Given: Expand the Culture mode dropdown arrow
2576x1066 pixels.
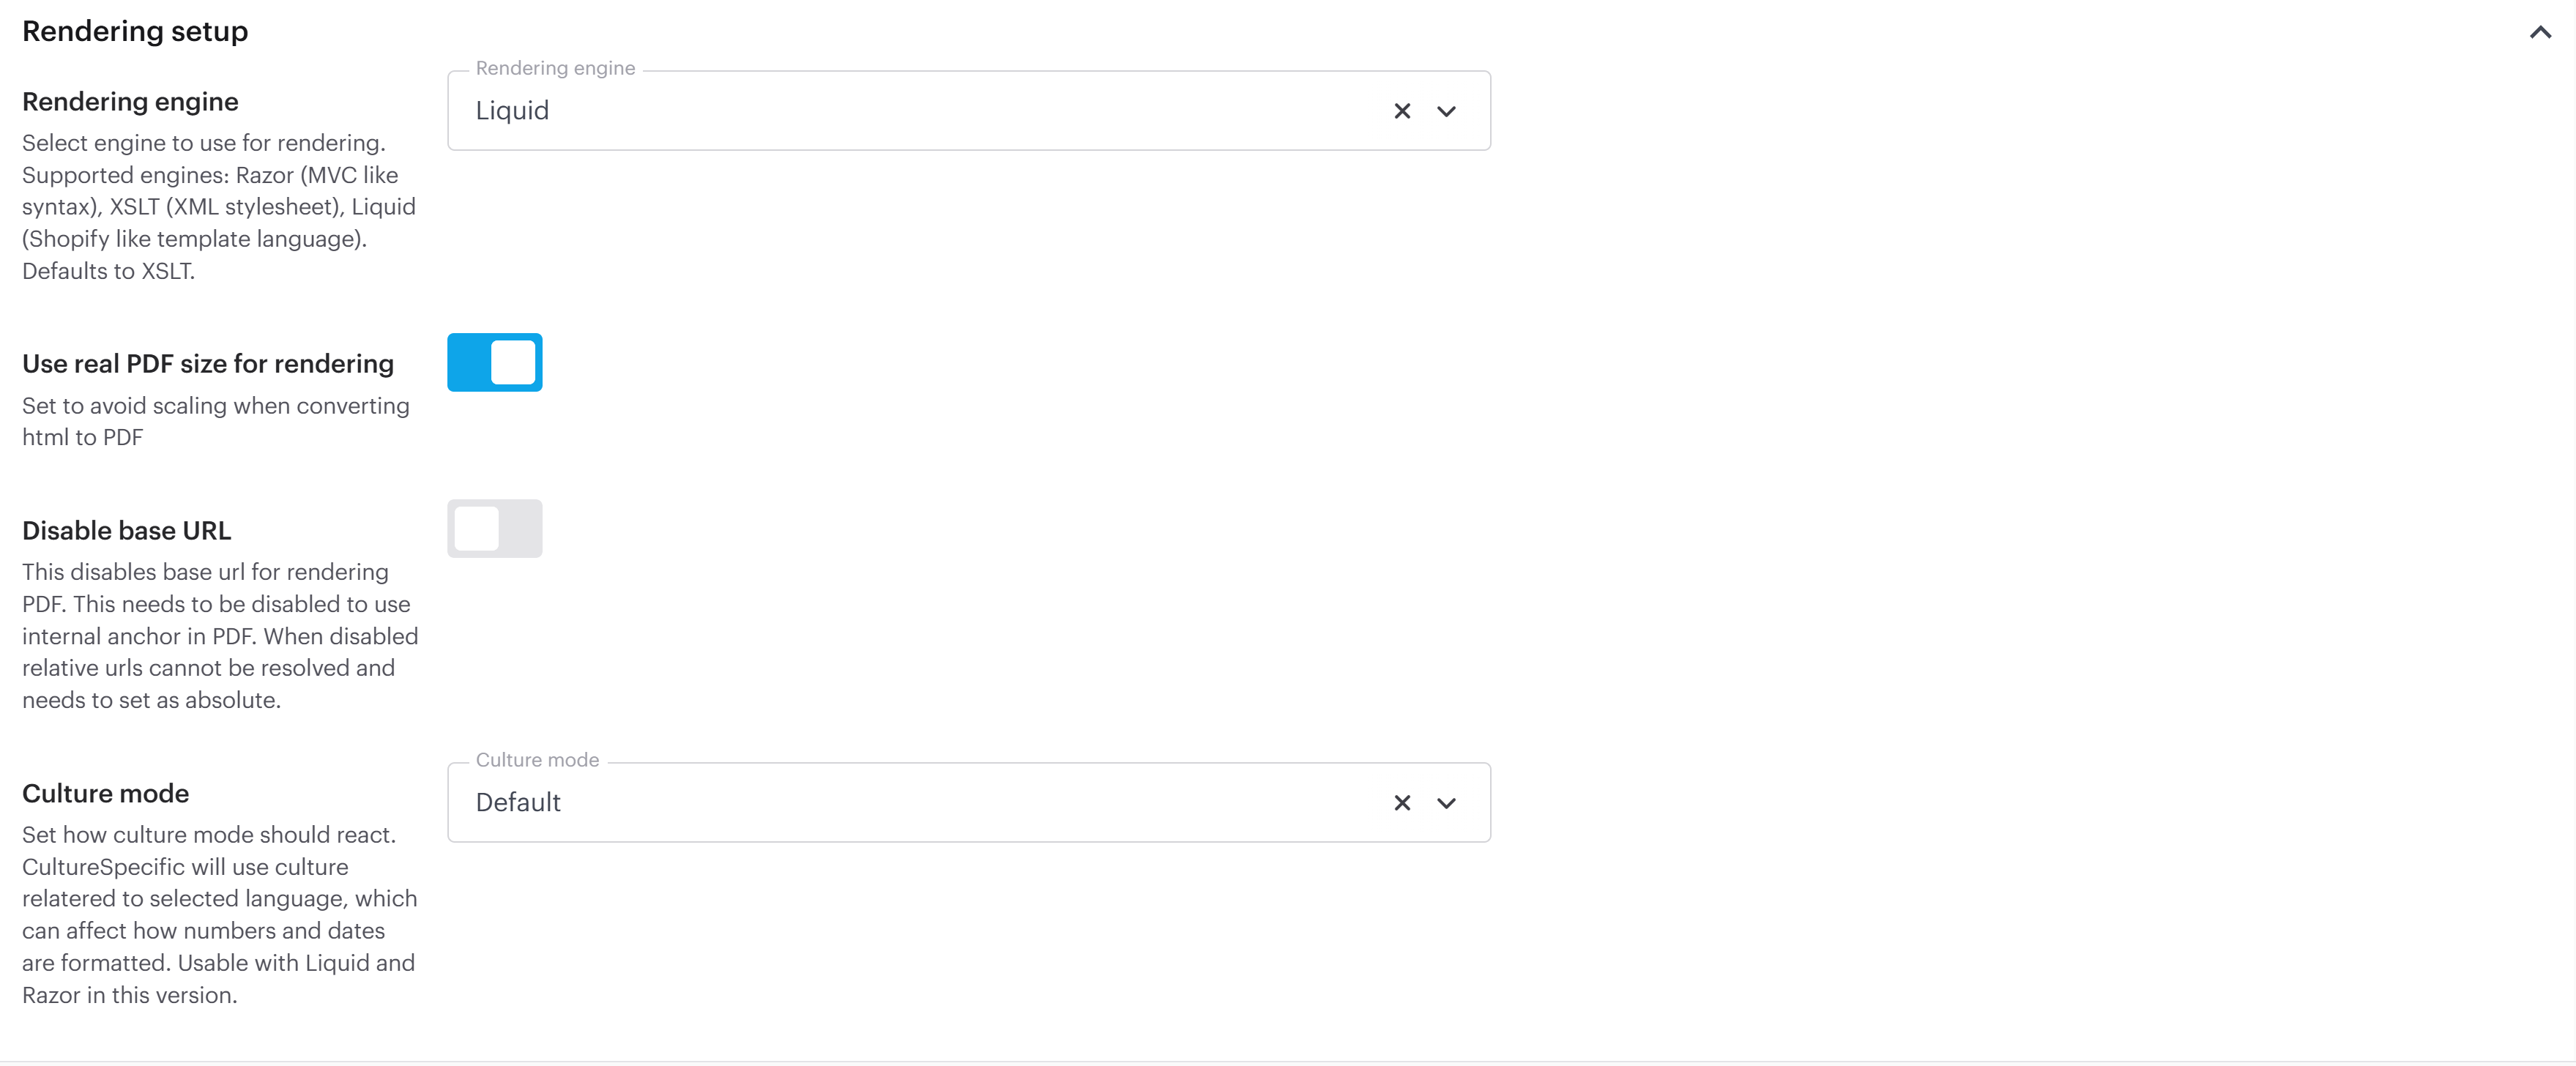Looking at the screenshot, I should [x=1446, y=803].
